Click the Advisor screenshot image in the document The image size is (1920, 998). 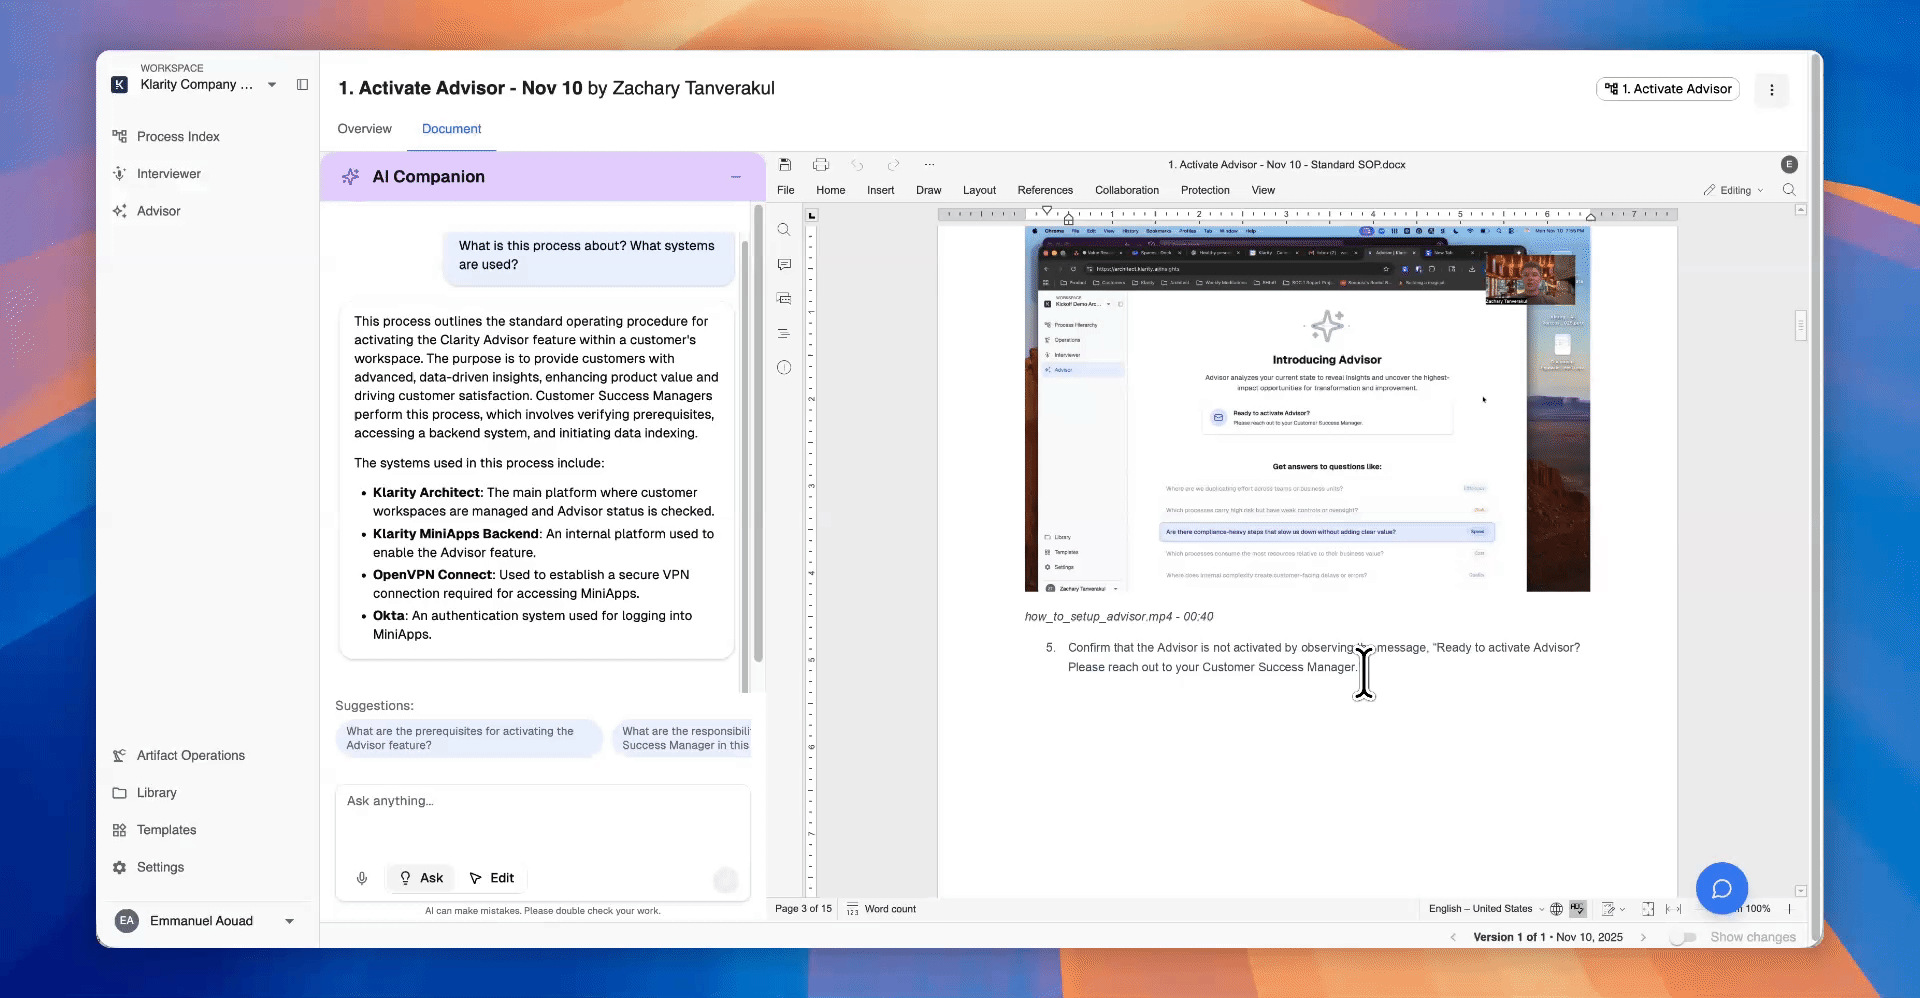(1307, 409)
